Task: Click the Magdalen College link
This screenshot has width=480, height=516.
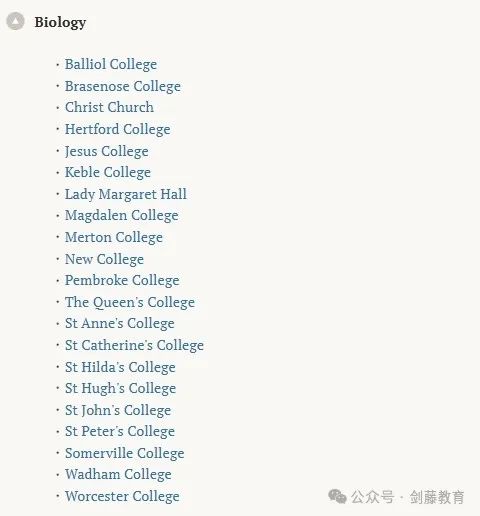Action: click(x=122, y=216)
